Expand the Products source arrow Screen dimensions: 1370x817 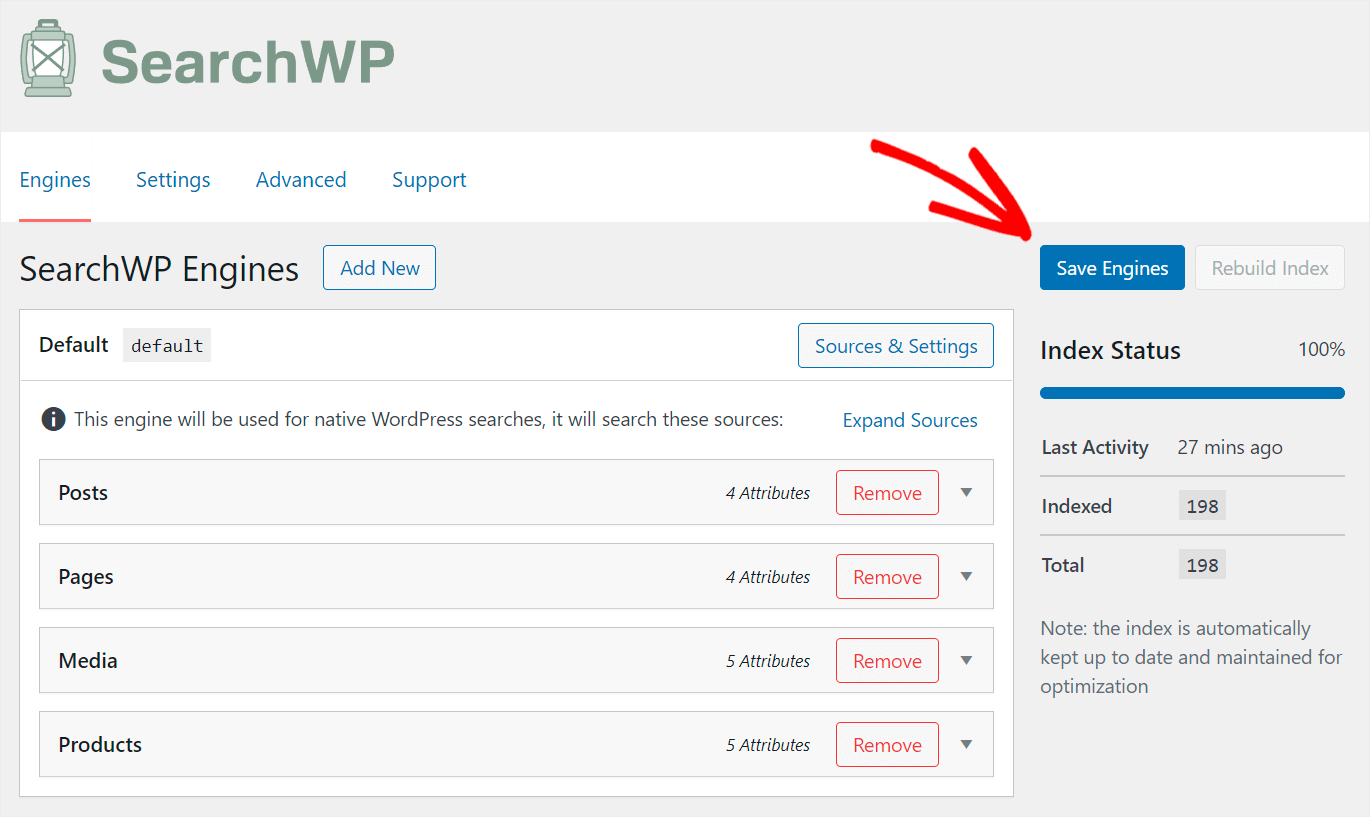tap(966, 744)
